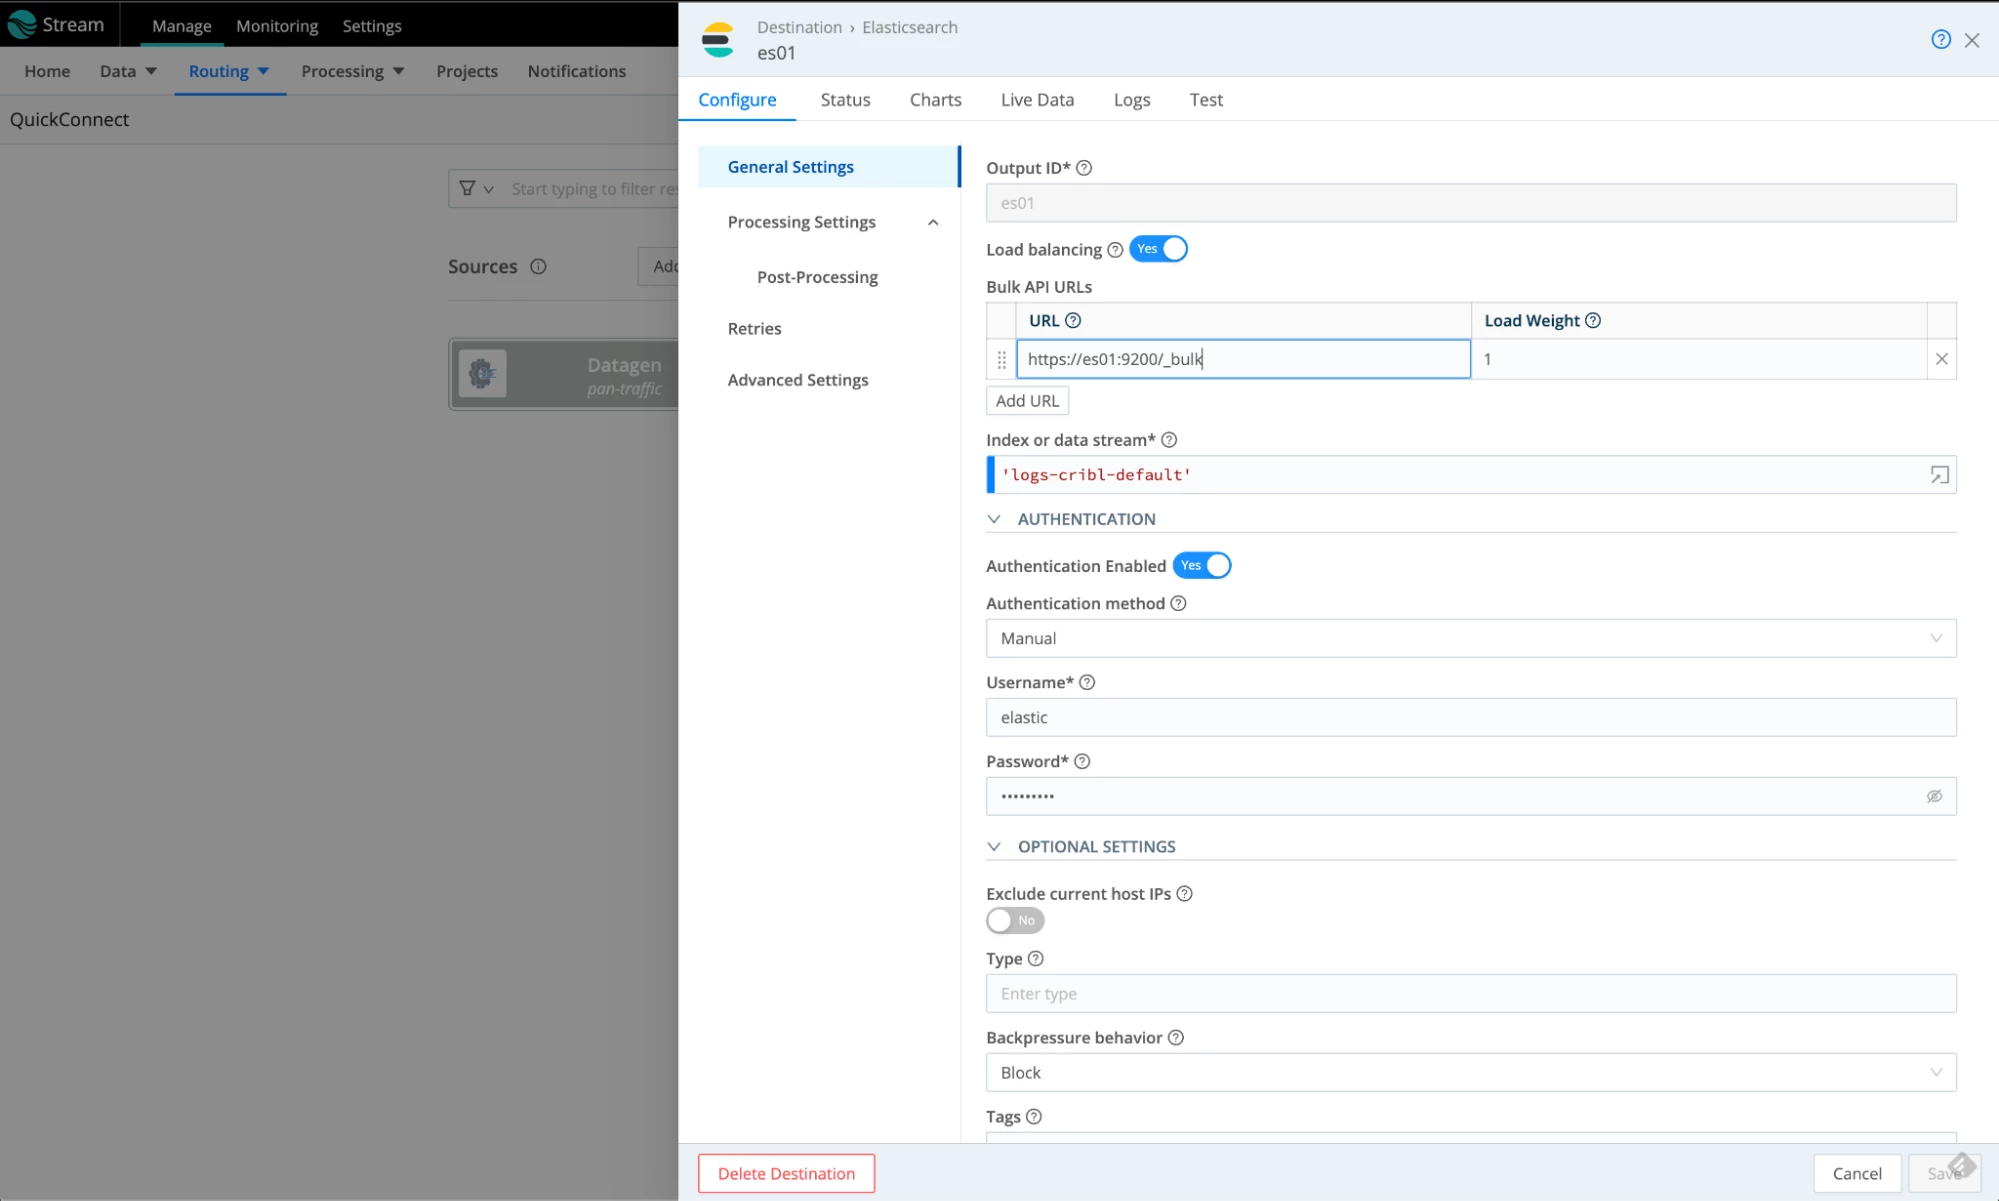Click the Sources info icon

[x=537, y=266]
